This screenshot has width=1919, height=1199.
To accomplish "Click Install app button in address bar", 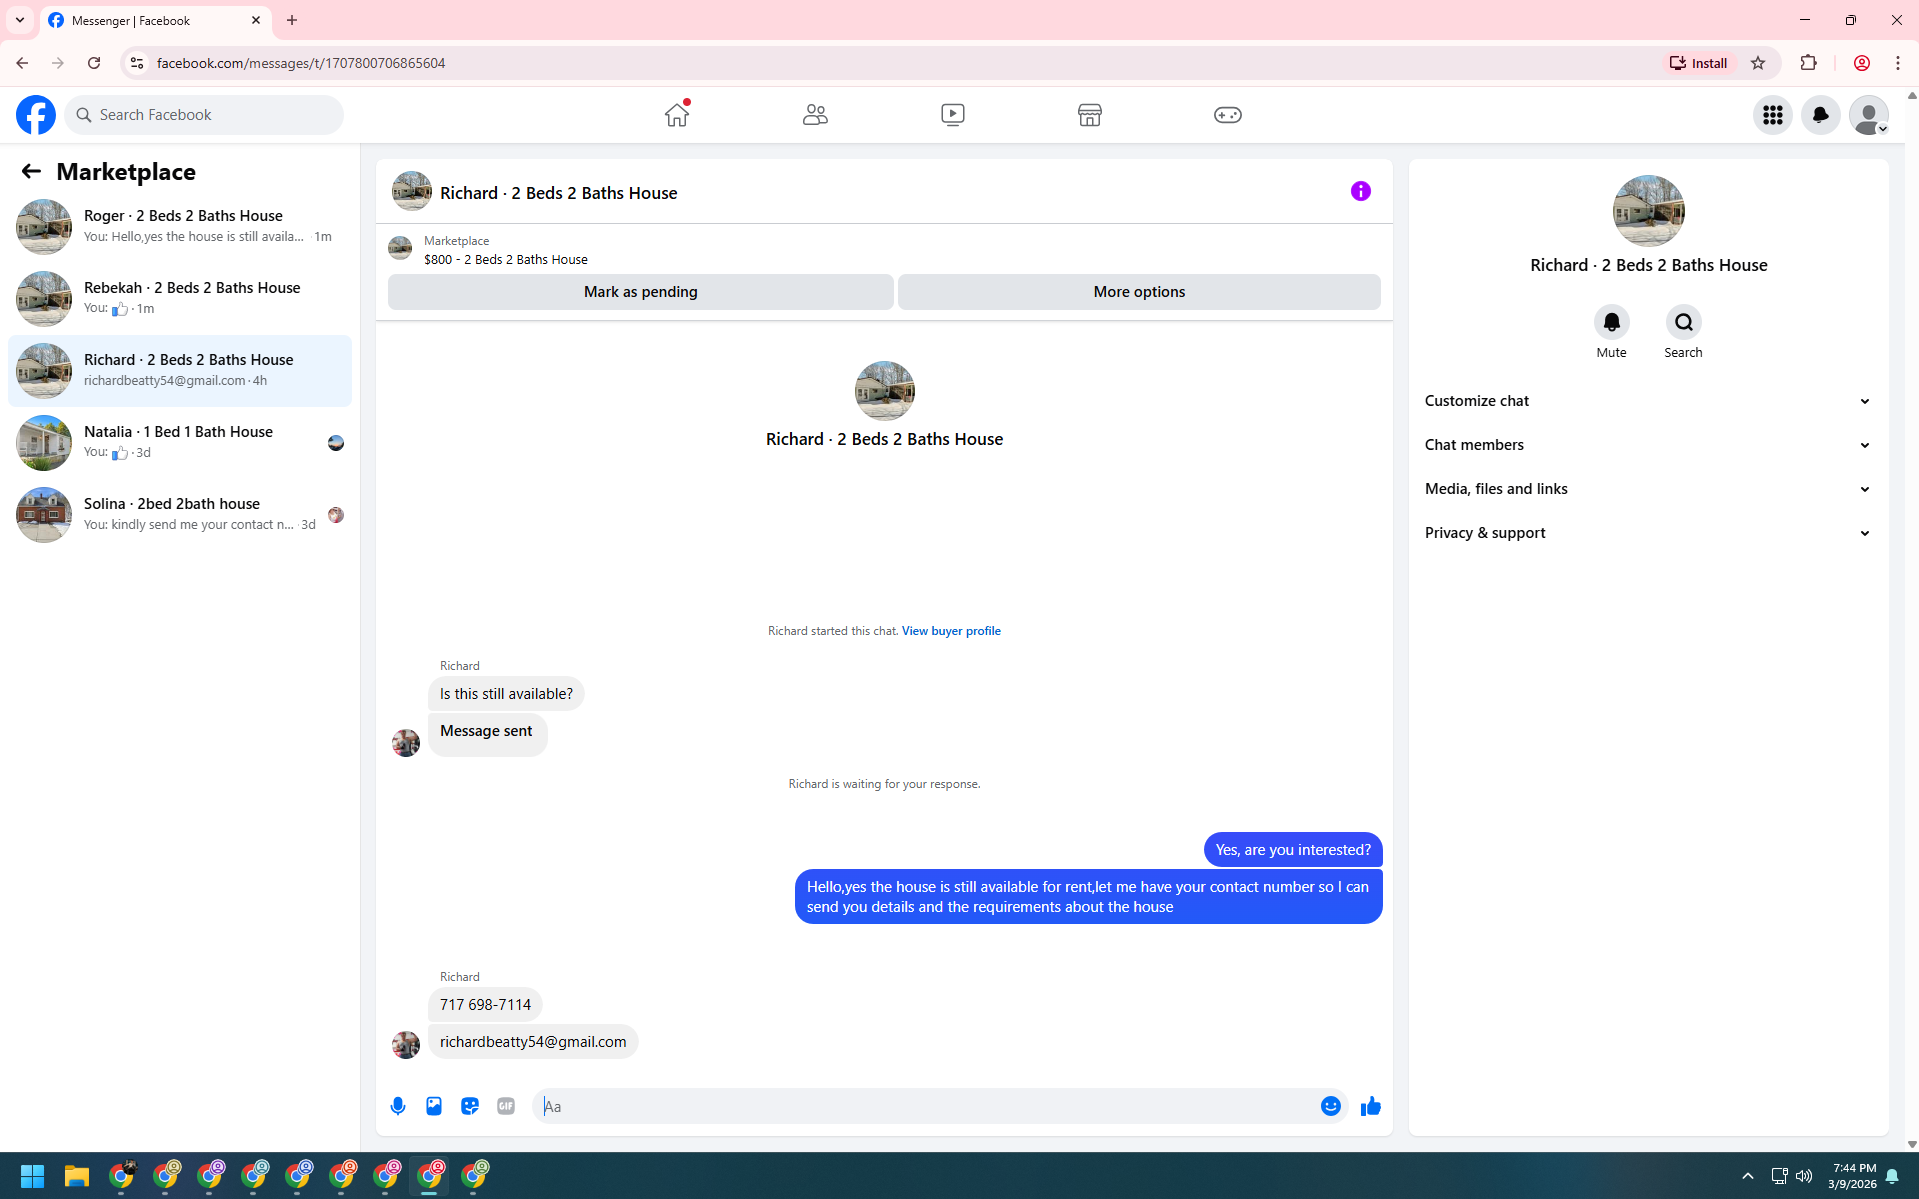I will coord(1698,63).
